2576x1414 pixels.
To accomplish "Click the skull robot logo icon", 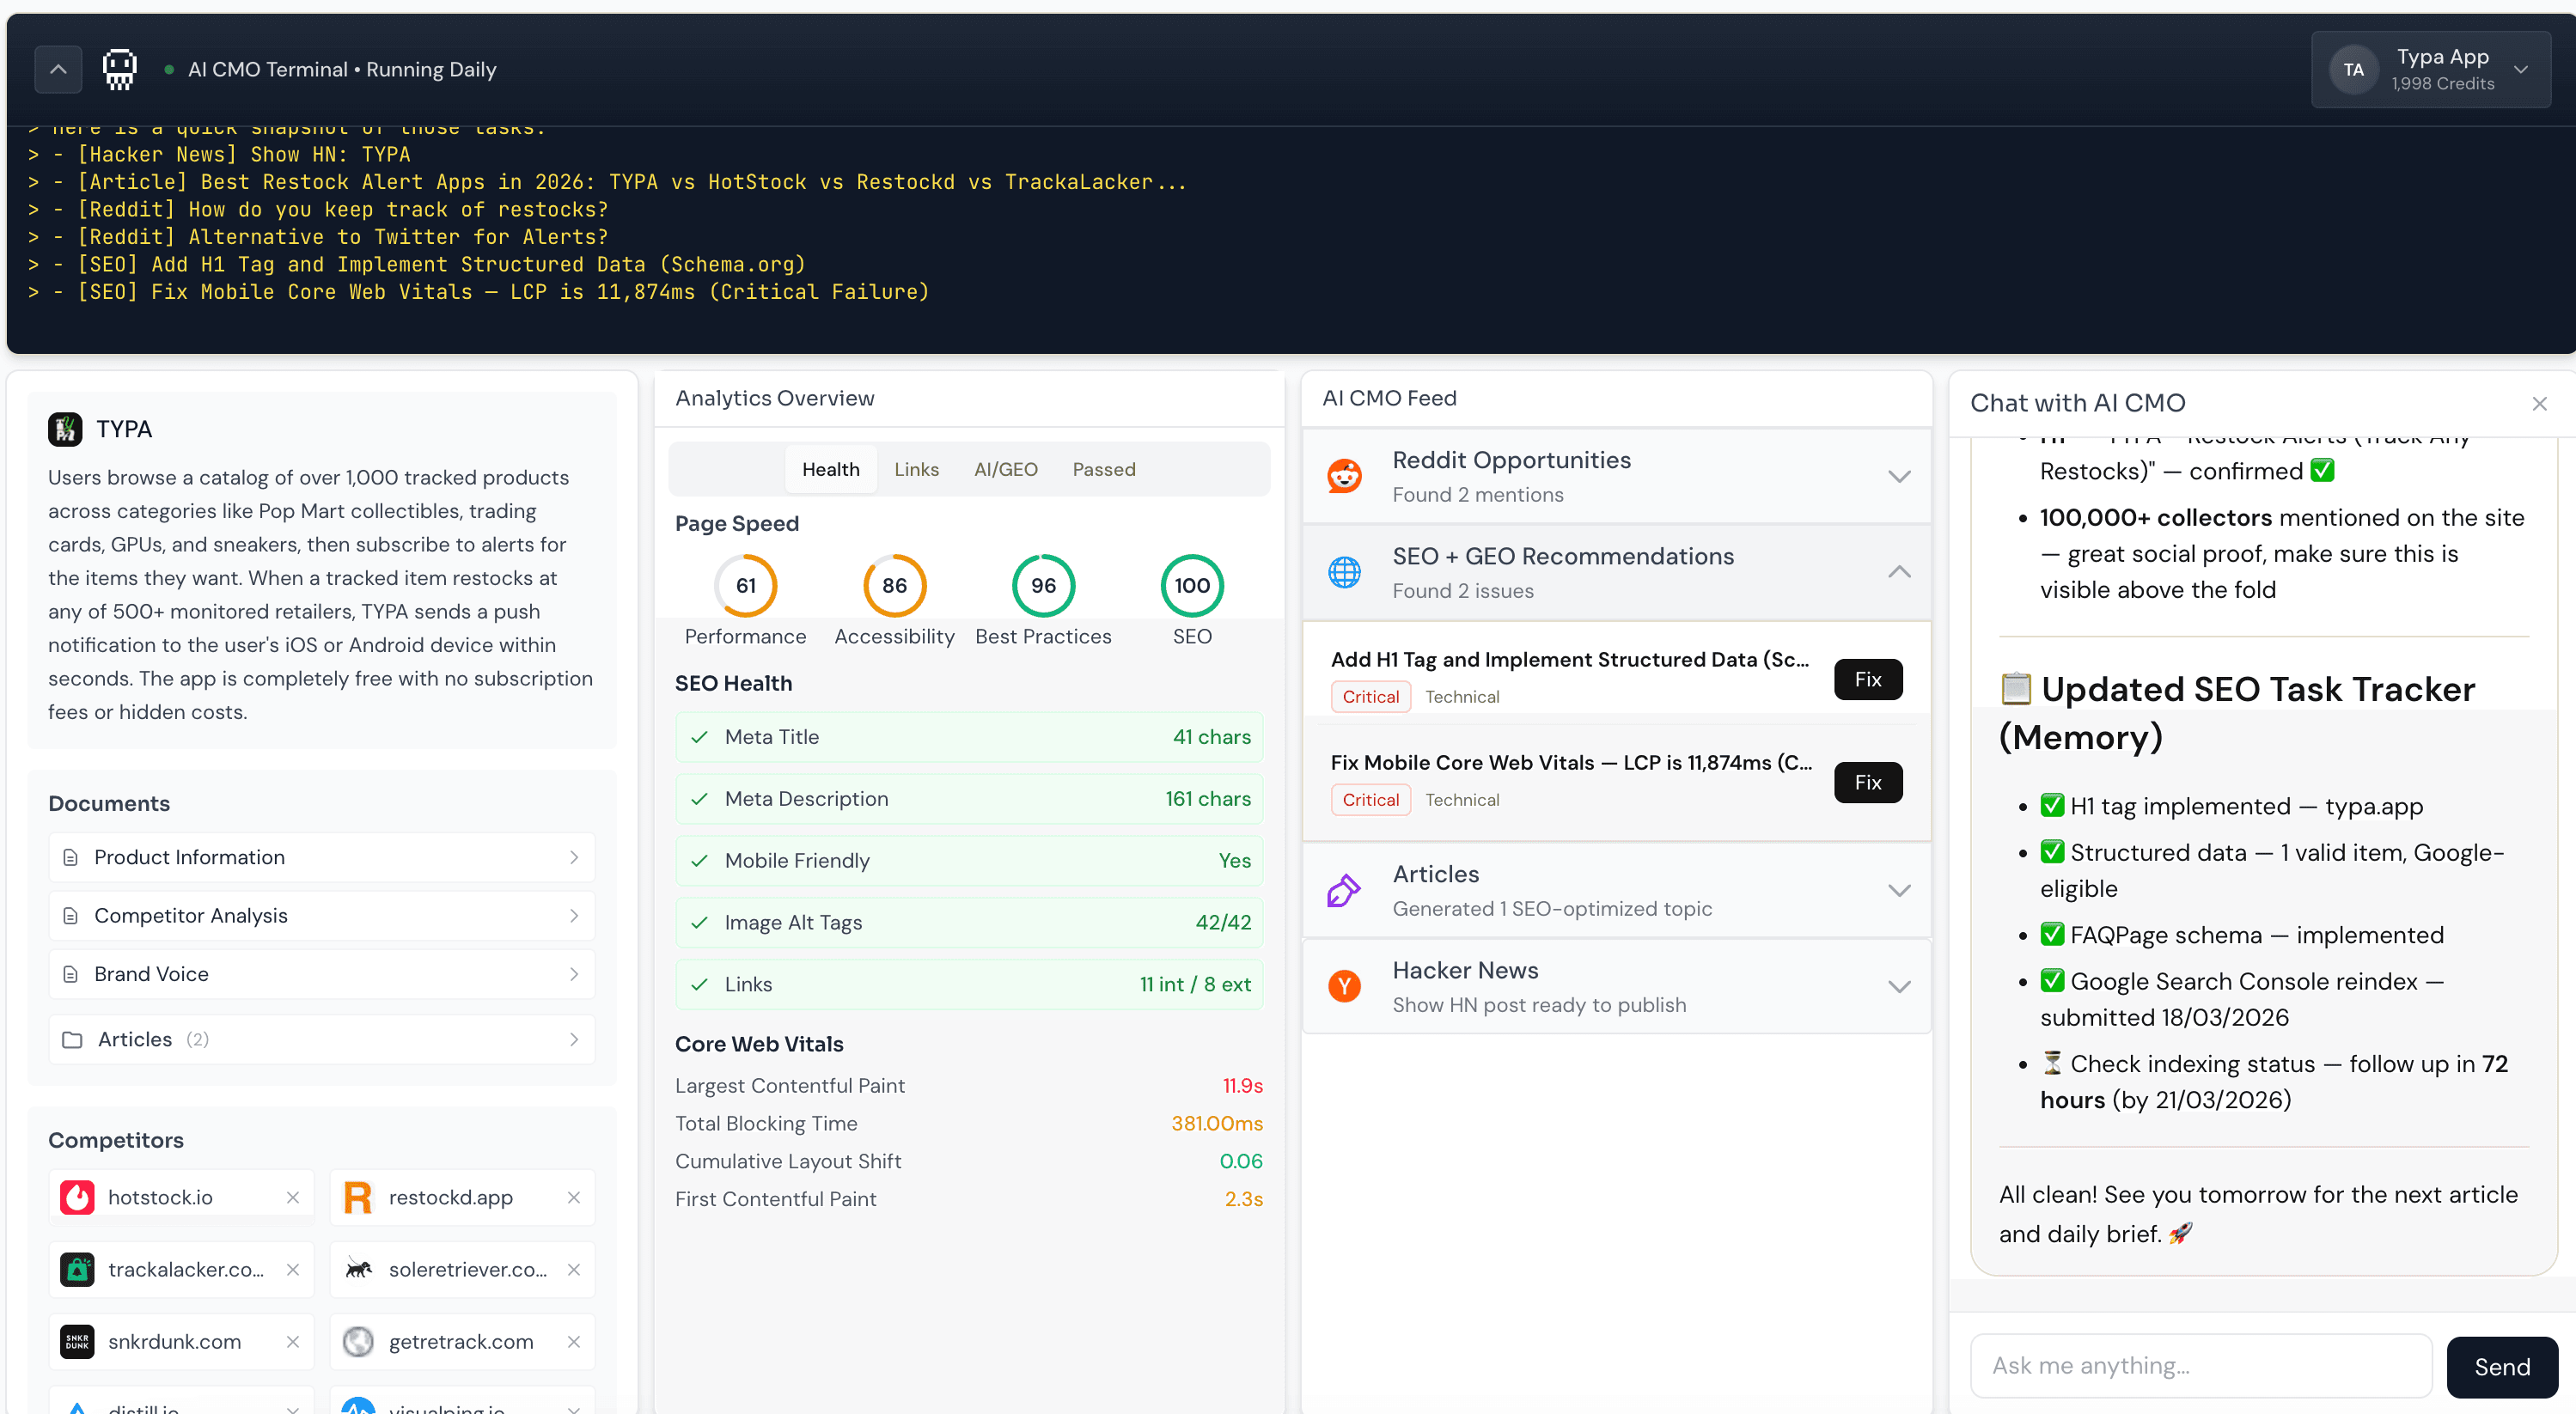I will (119, 70).
